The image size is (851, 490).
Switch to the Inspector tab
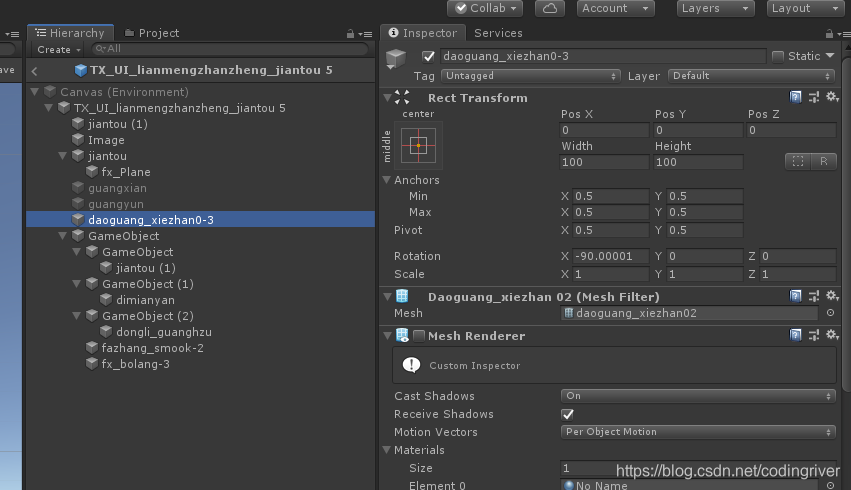423,33
